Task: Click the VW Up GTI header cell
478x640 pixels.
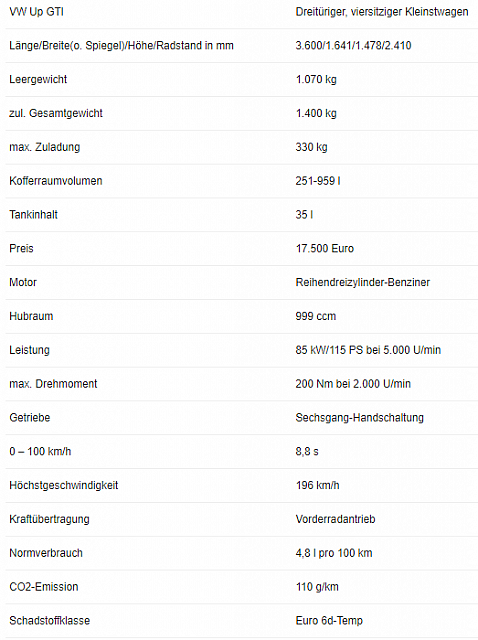Action: [x=36, y=12]
